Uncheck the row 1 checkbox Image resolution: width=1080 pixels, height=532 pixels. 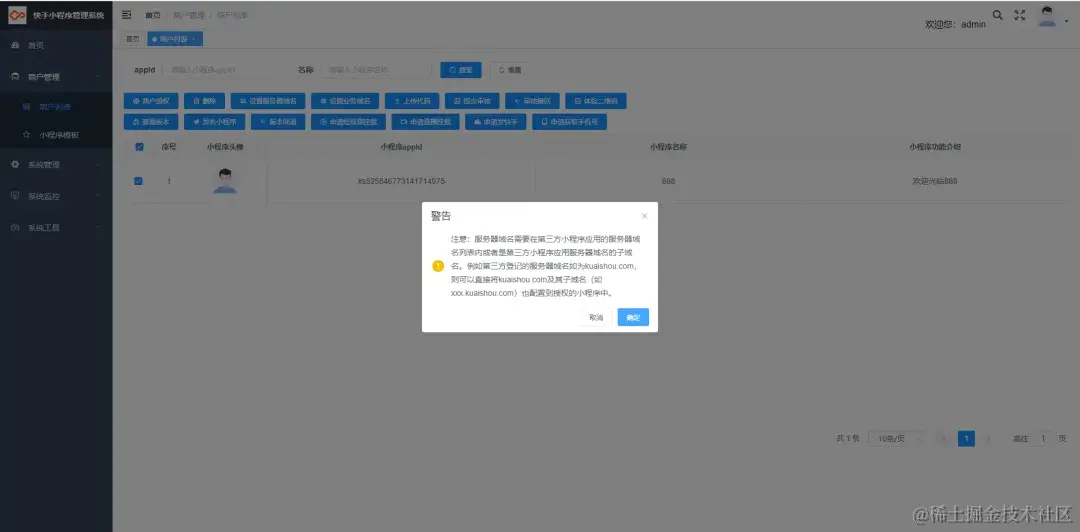[x=138, y=181]
